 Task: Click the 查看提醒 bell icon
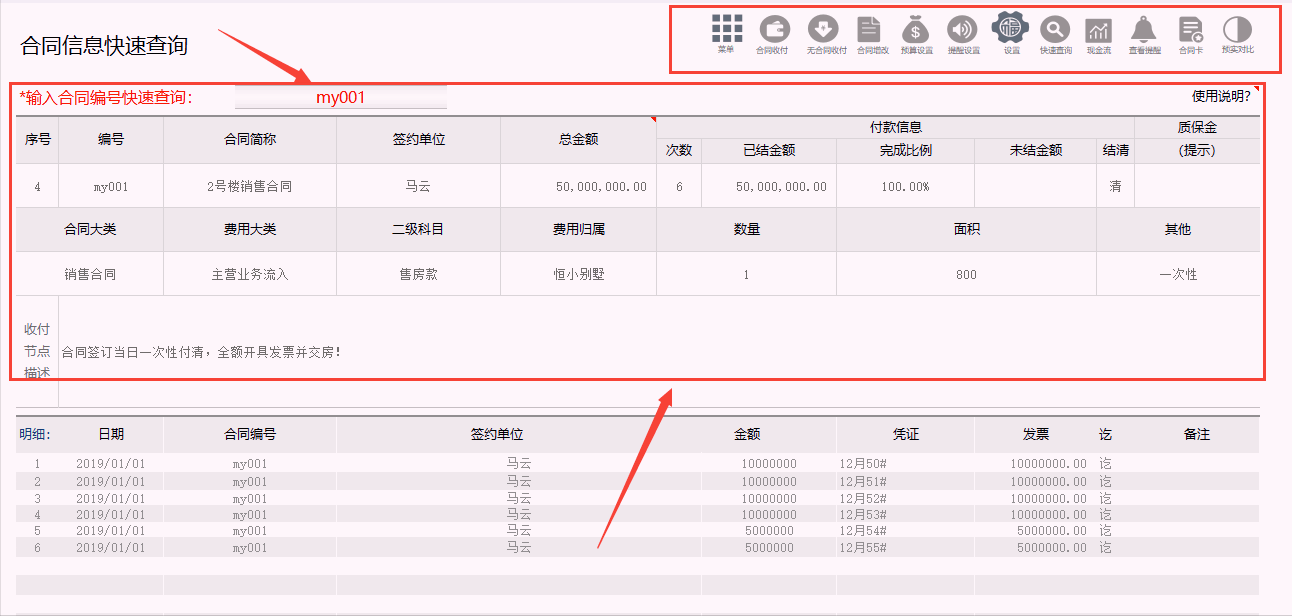pyautogui.click(x=1143, y=30)
